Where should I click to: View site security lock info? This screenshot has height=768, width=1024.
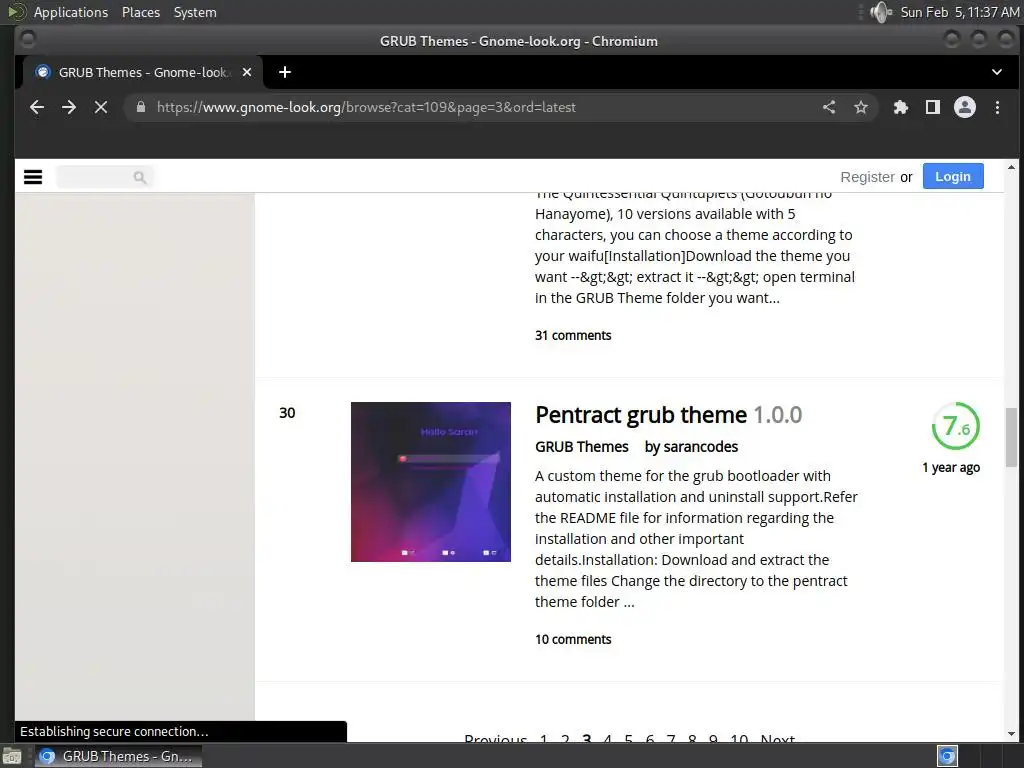click(140, 107)
